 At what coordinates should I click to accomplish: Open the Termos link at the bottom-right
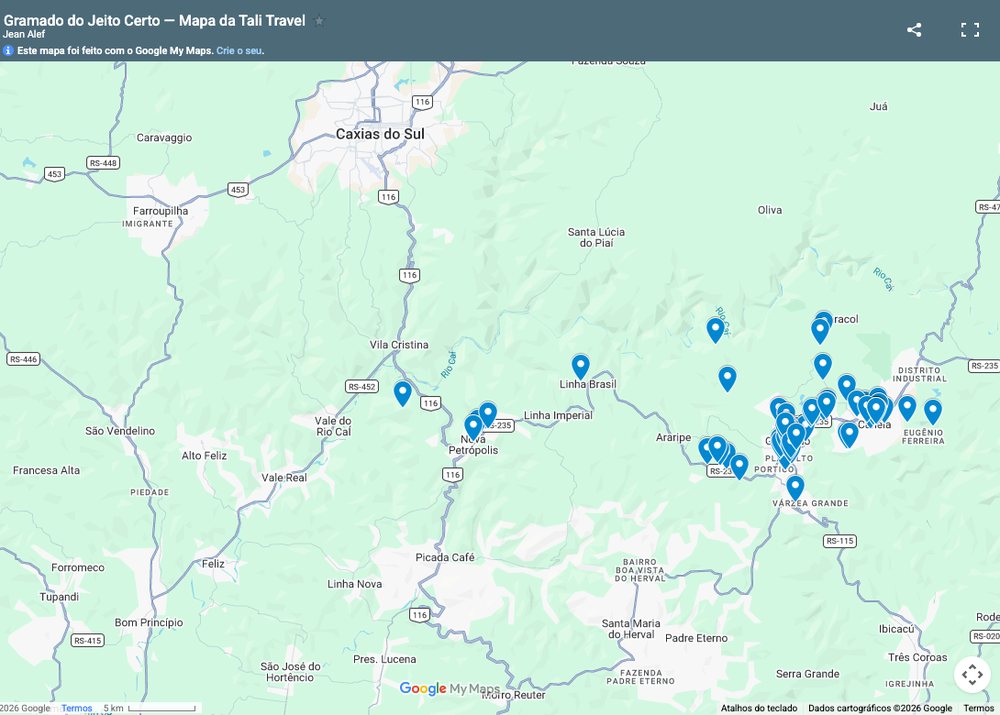pos(978,708)
